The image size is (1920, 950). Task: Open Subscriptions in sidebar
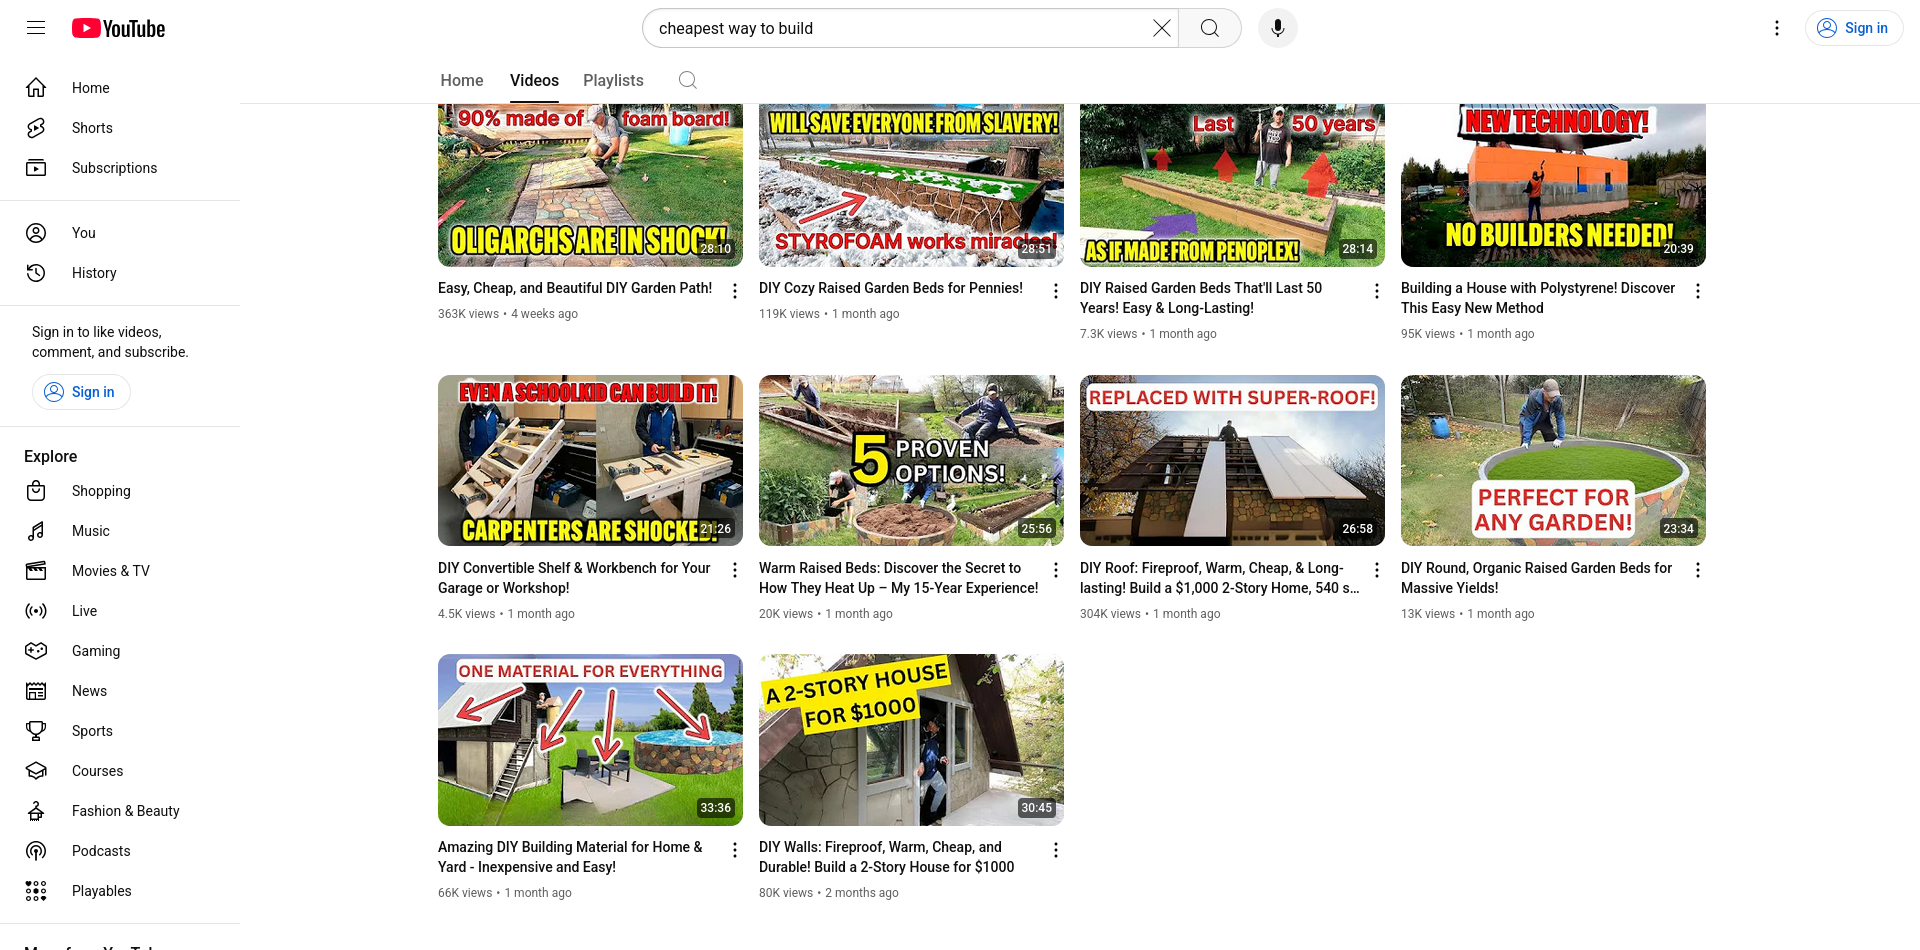[x=120, y=168]
